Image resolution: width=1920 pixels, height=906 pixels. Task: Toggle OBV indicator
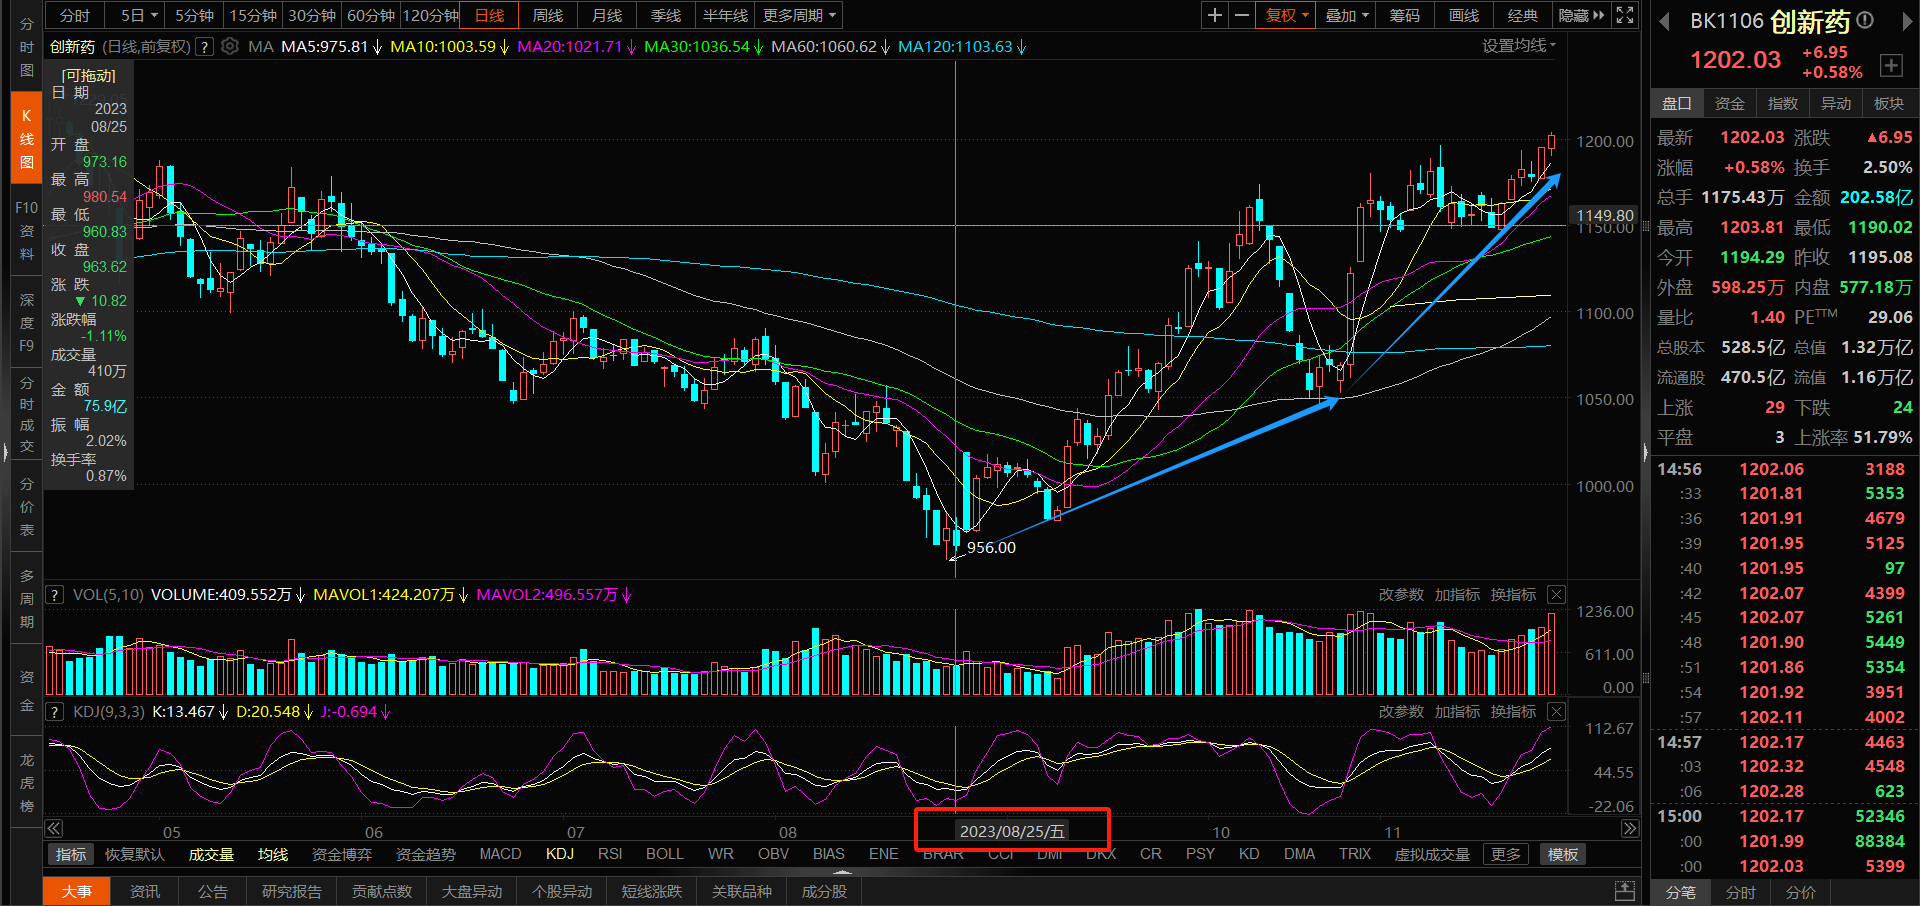click(773, 854)
